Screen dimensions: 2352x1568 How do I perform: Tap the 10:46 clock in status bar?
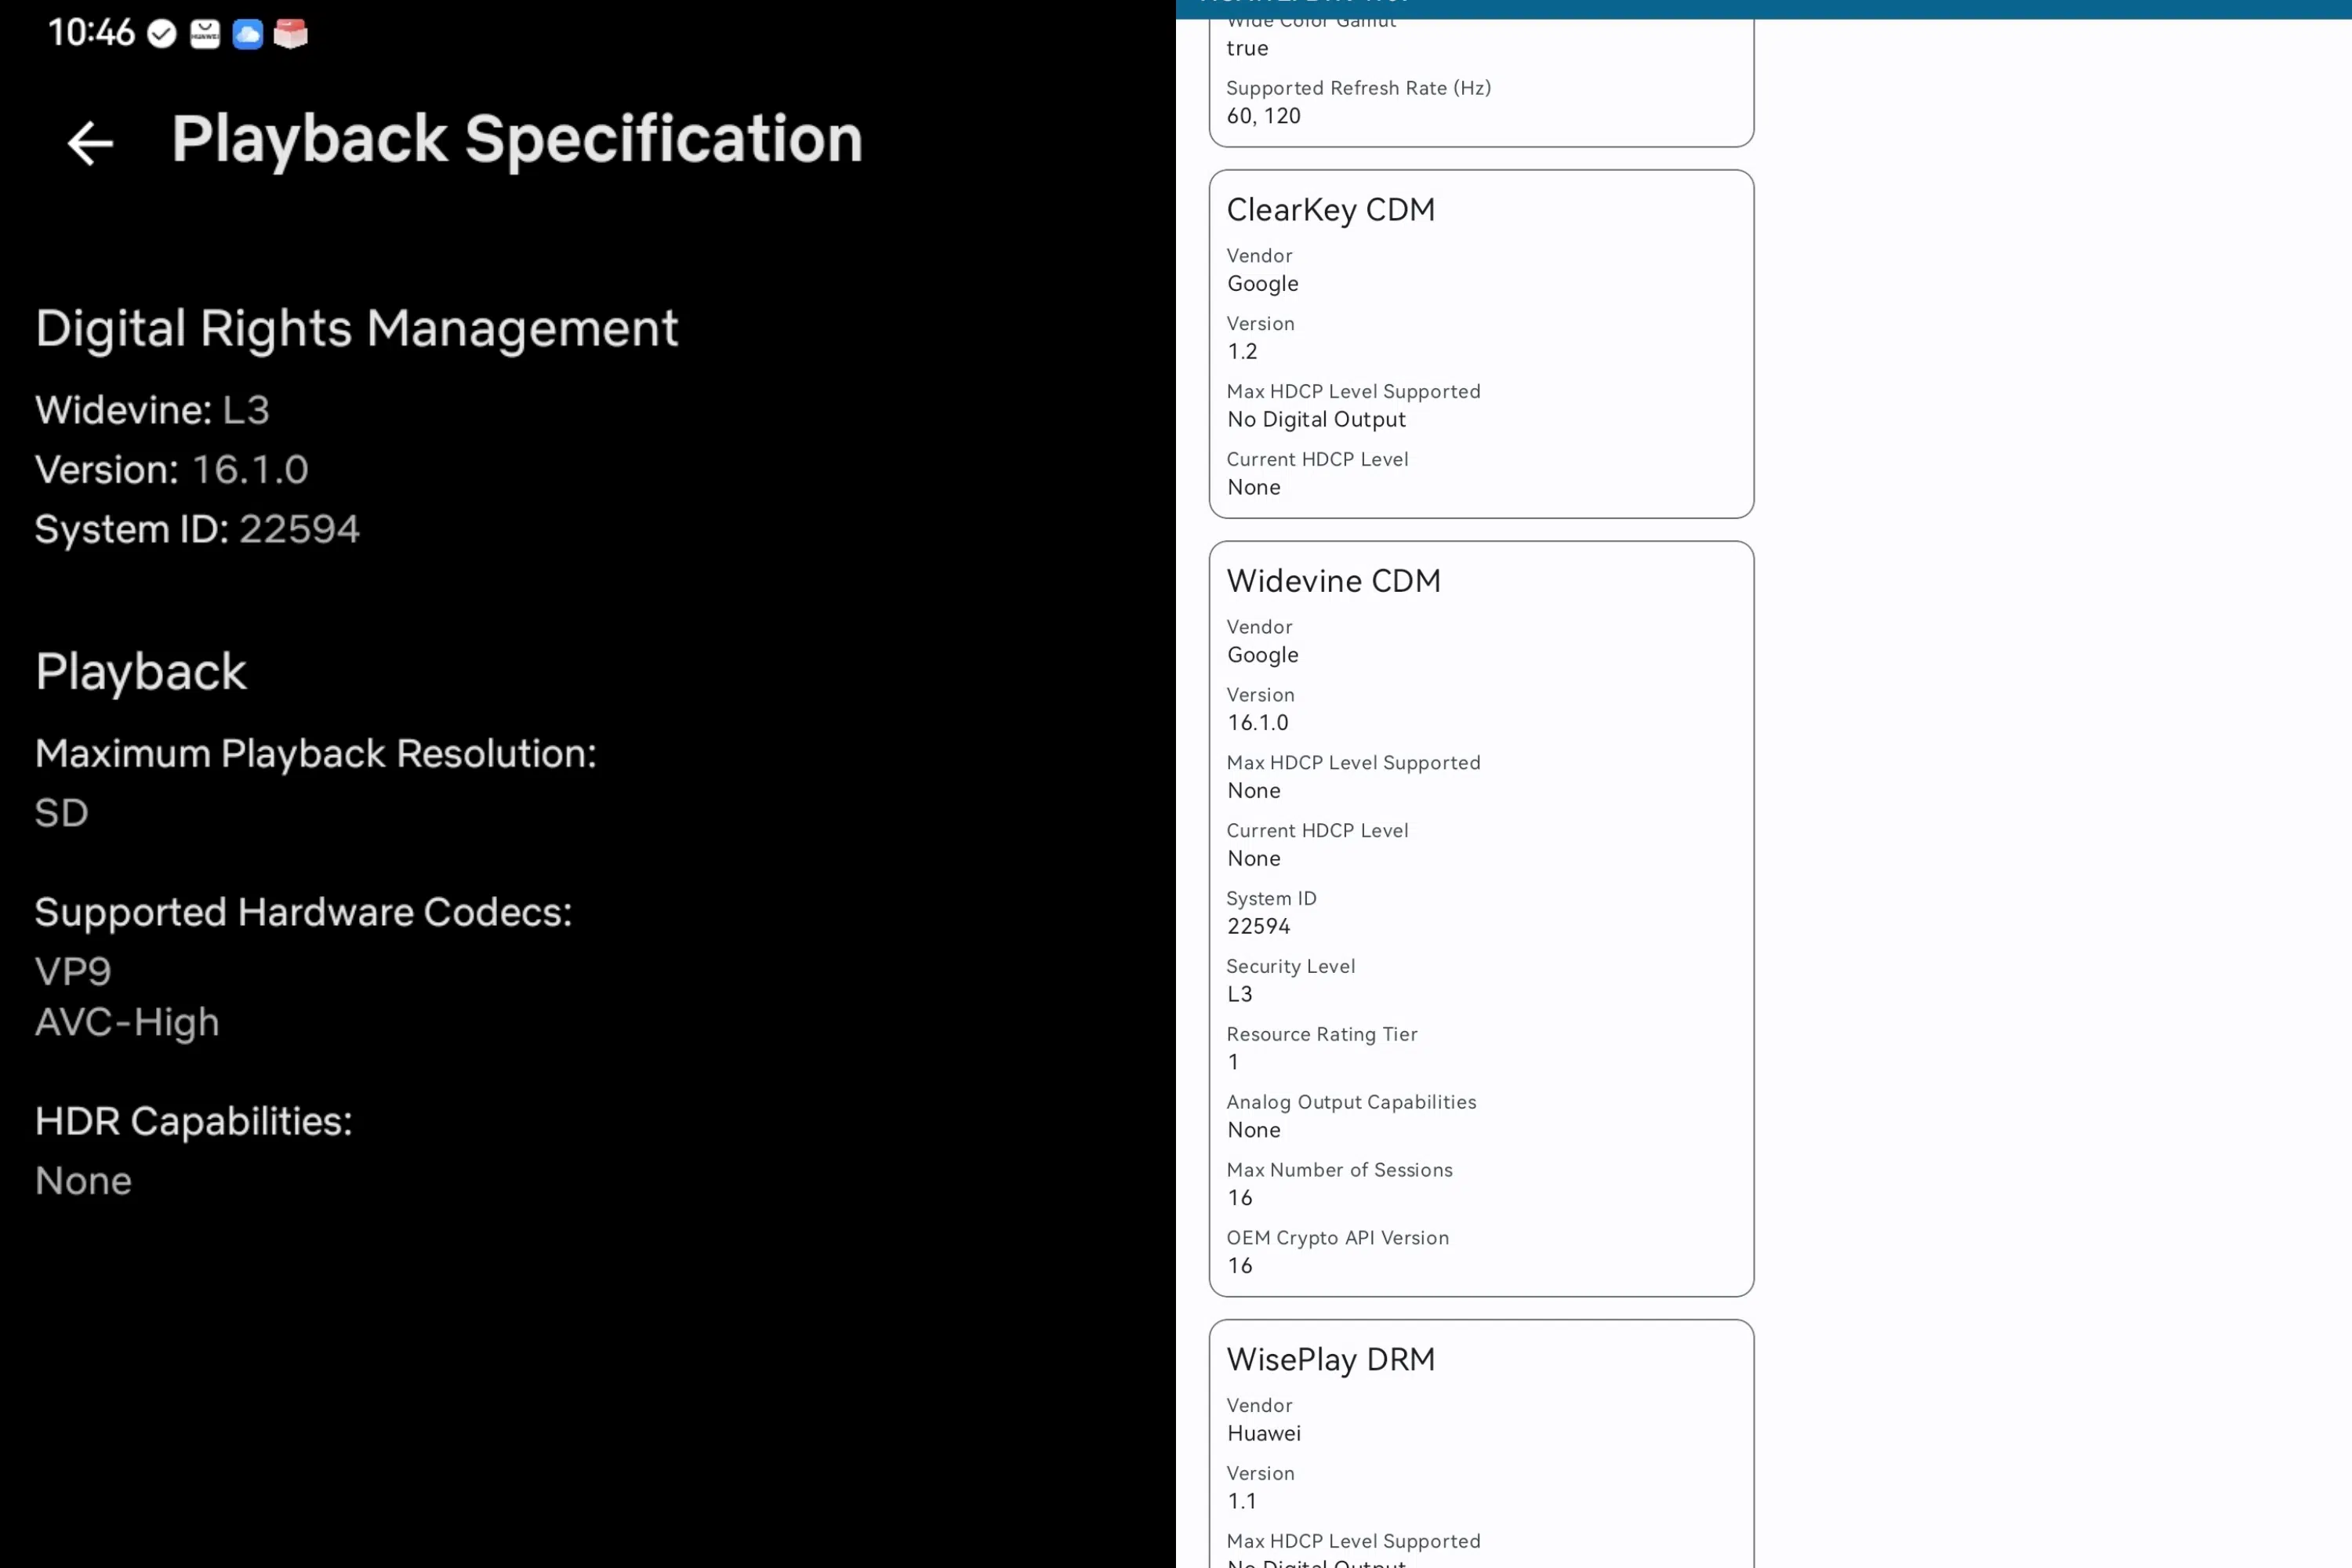[x=90, y=33]
